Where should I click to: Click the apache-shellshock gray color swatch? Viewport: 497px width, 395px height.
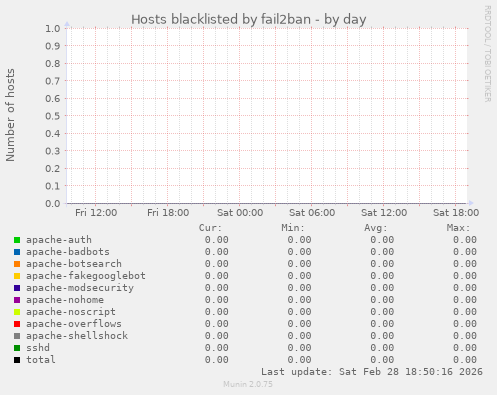[17, 336]
